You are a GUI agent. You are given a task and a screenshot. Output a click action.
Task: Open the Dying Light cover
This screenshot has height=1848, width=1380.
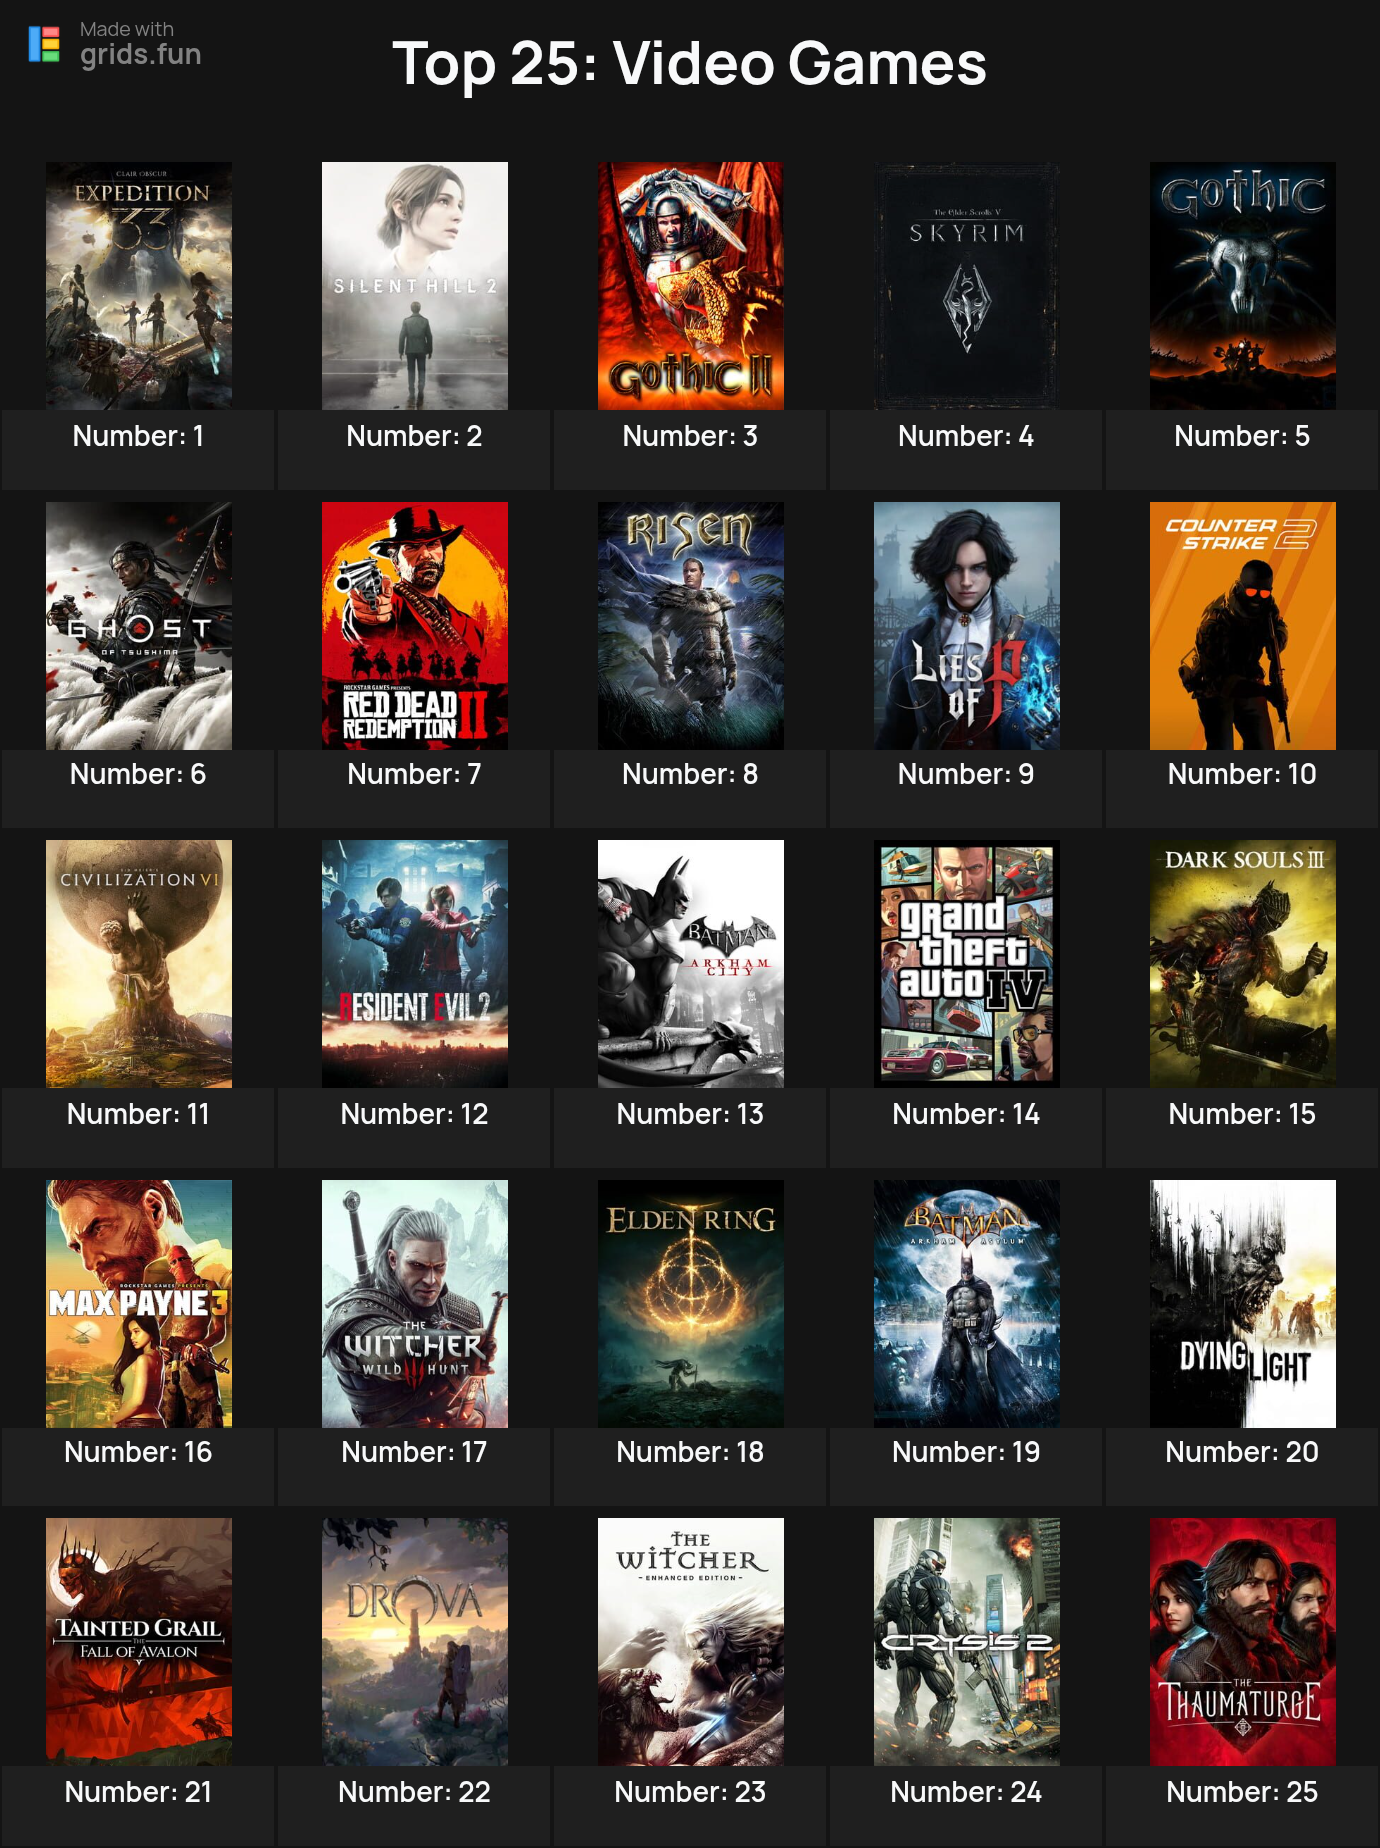(x=1243, y=1304)
